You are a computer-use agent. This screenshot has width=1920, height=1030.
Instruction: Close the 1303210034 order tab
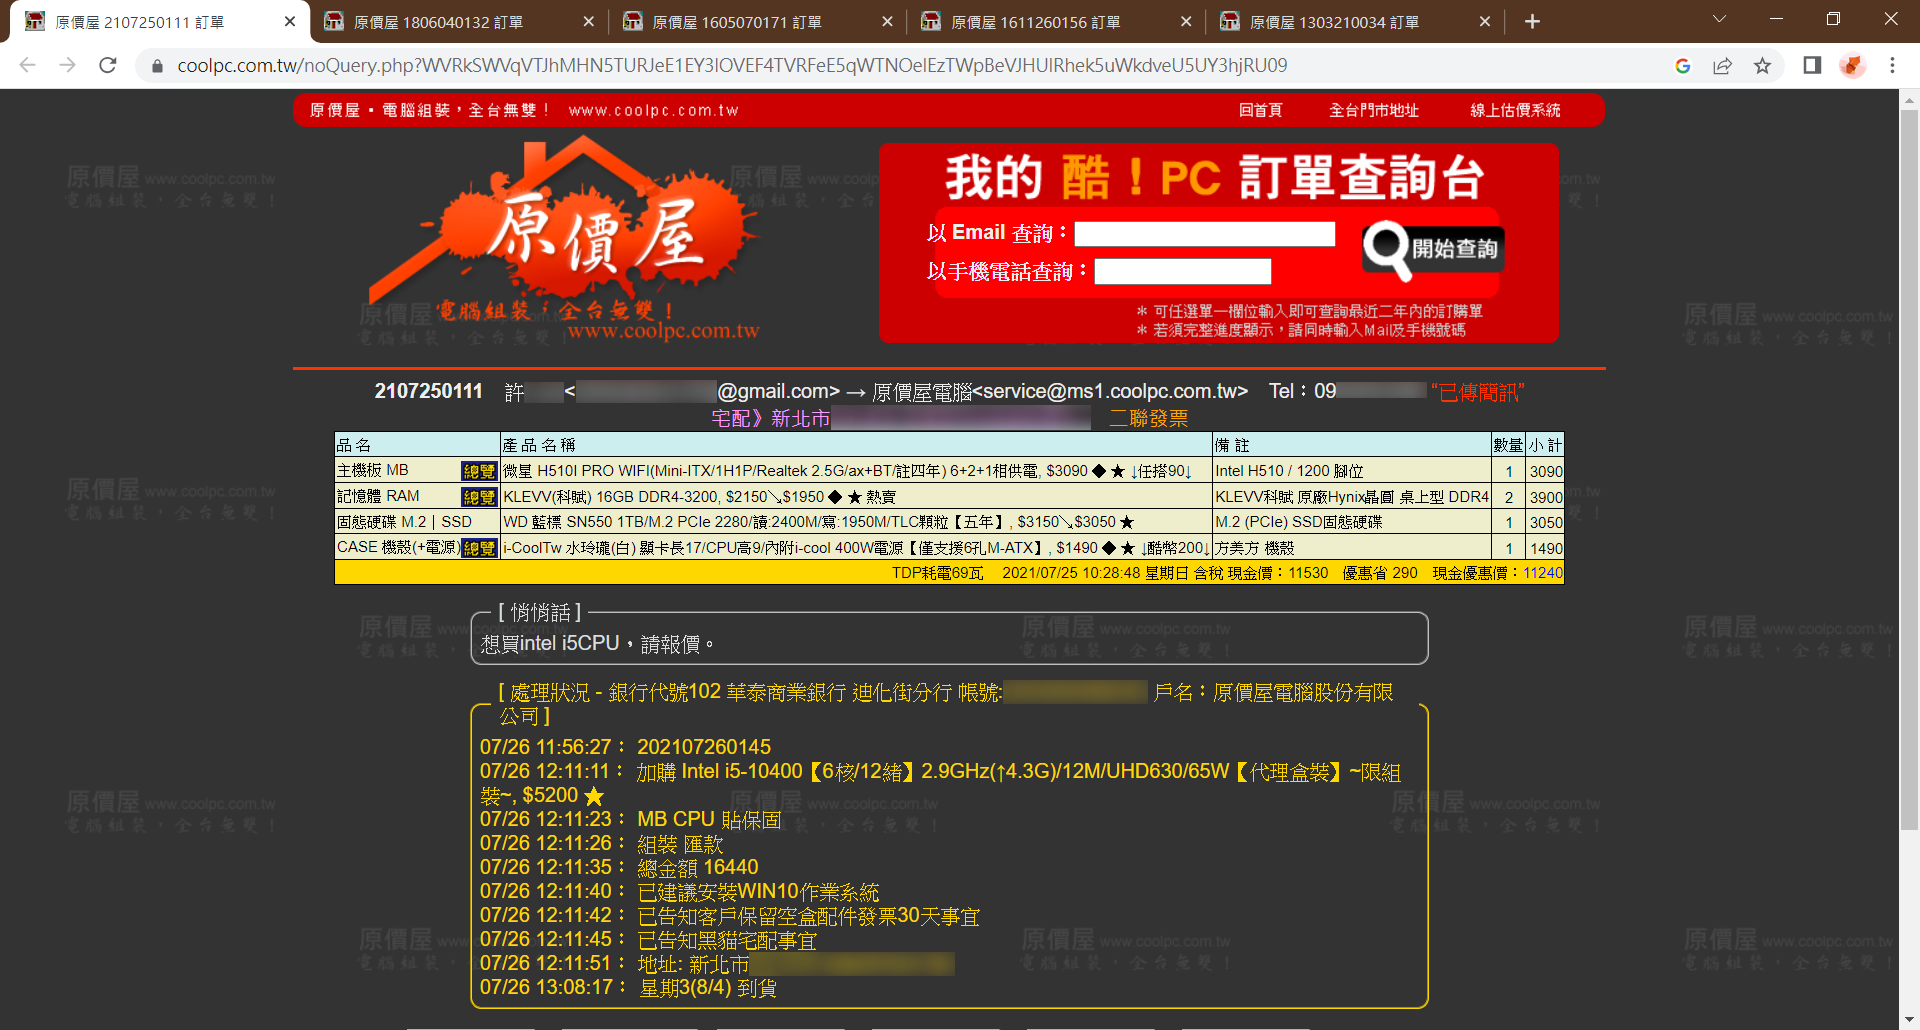point(1485,22)
